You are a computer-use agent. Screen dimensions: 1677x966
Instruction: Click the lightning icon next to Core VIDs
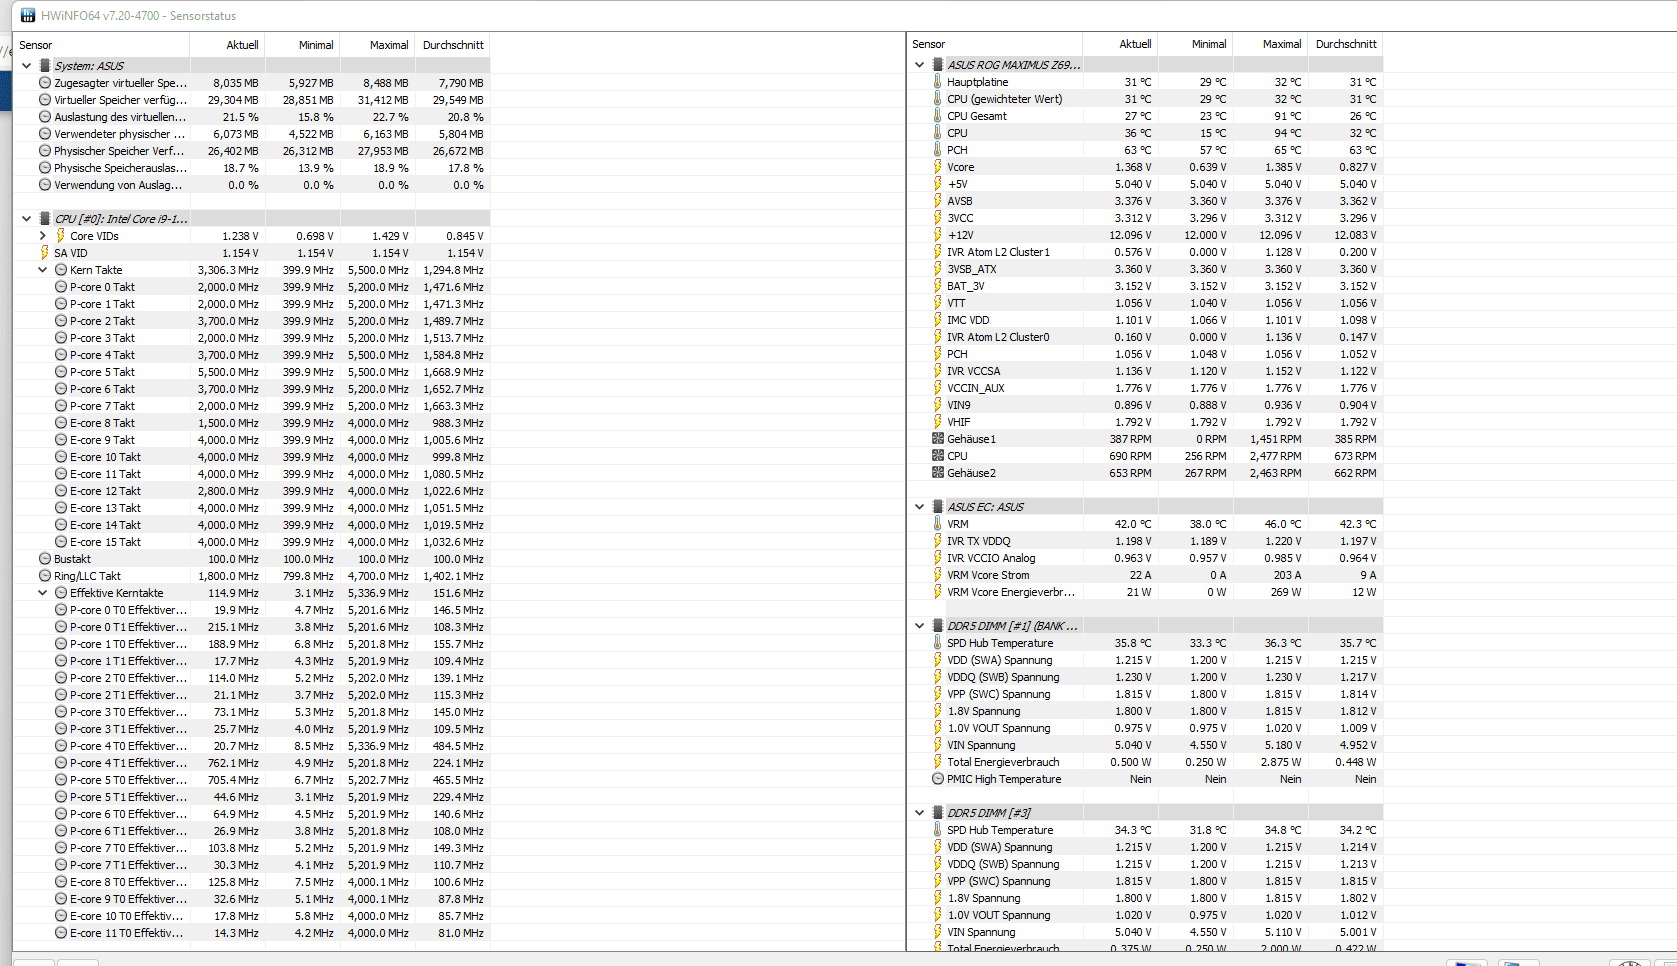tap(60, 236)
